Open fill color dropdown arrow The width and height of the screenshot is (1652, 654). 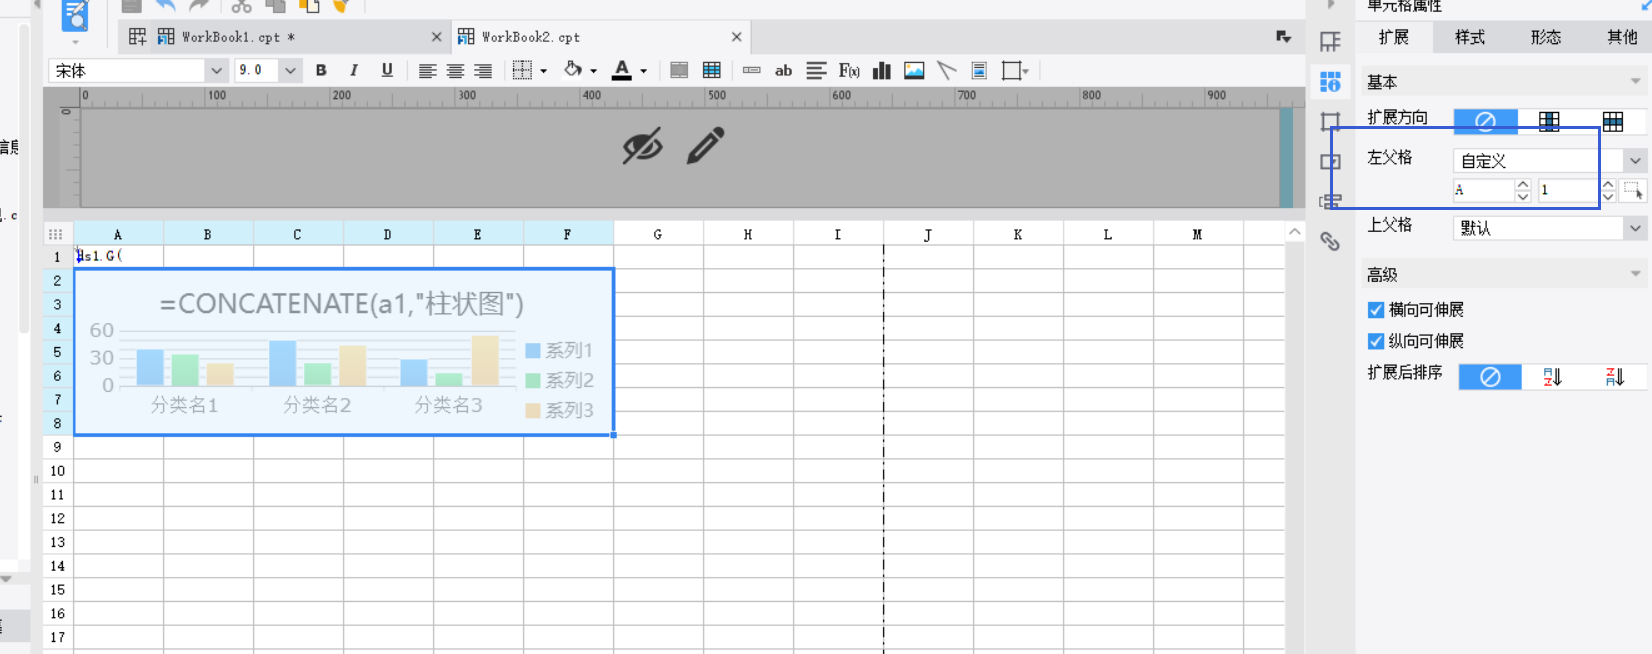click(593, 71)
